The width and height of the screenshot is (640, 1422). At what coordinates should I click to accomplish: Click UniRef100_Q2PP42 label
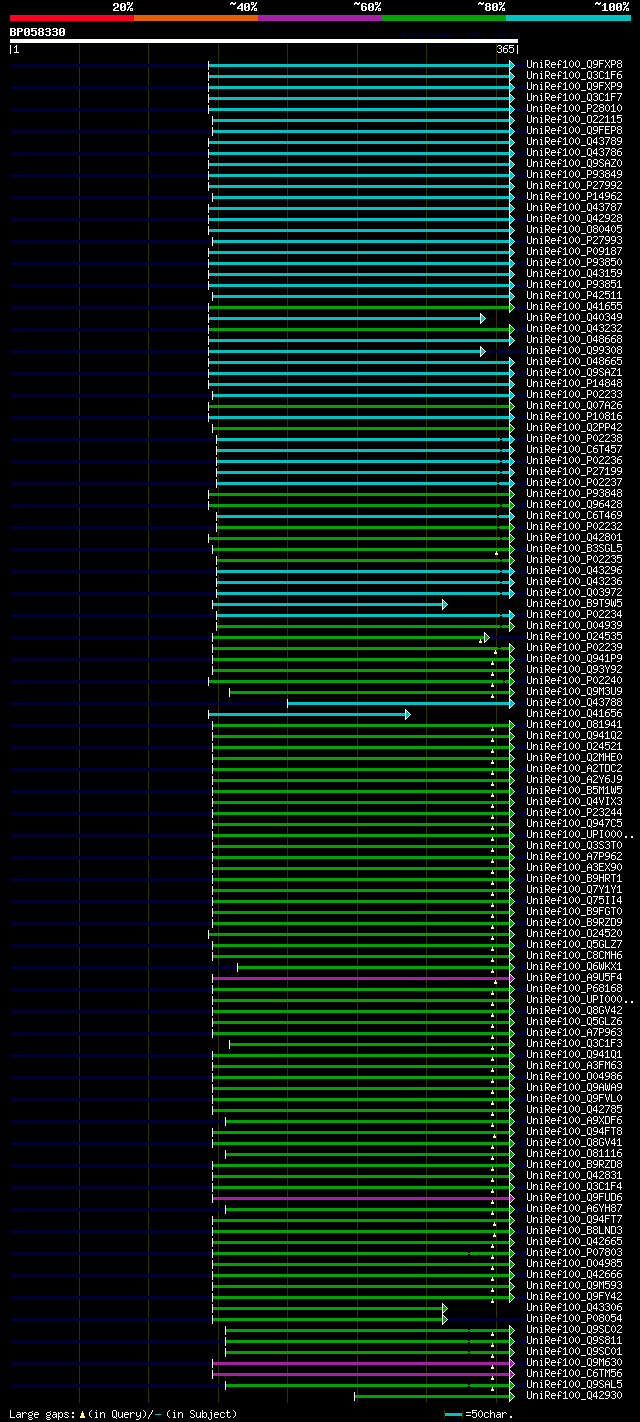574,427
